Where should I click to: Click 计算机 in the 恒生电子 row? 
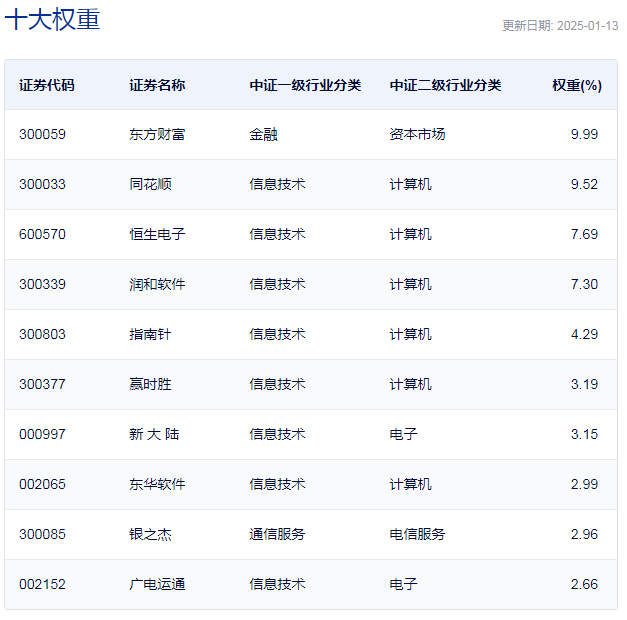(x=410, y=234)
